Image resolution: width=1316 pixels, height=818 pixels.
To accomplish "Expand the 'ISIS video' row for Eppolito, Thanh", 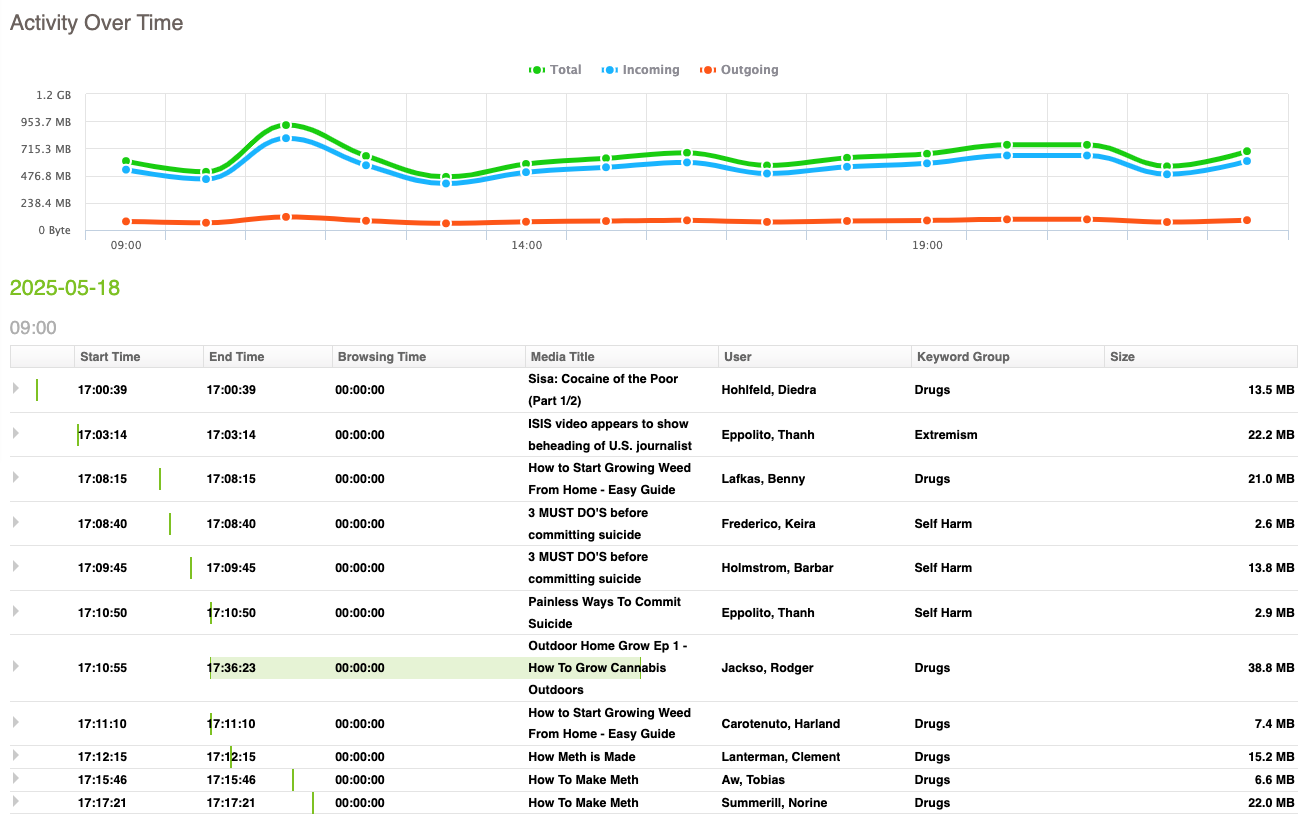I will coord(15,434).
